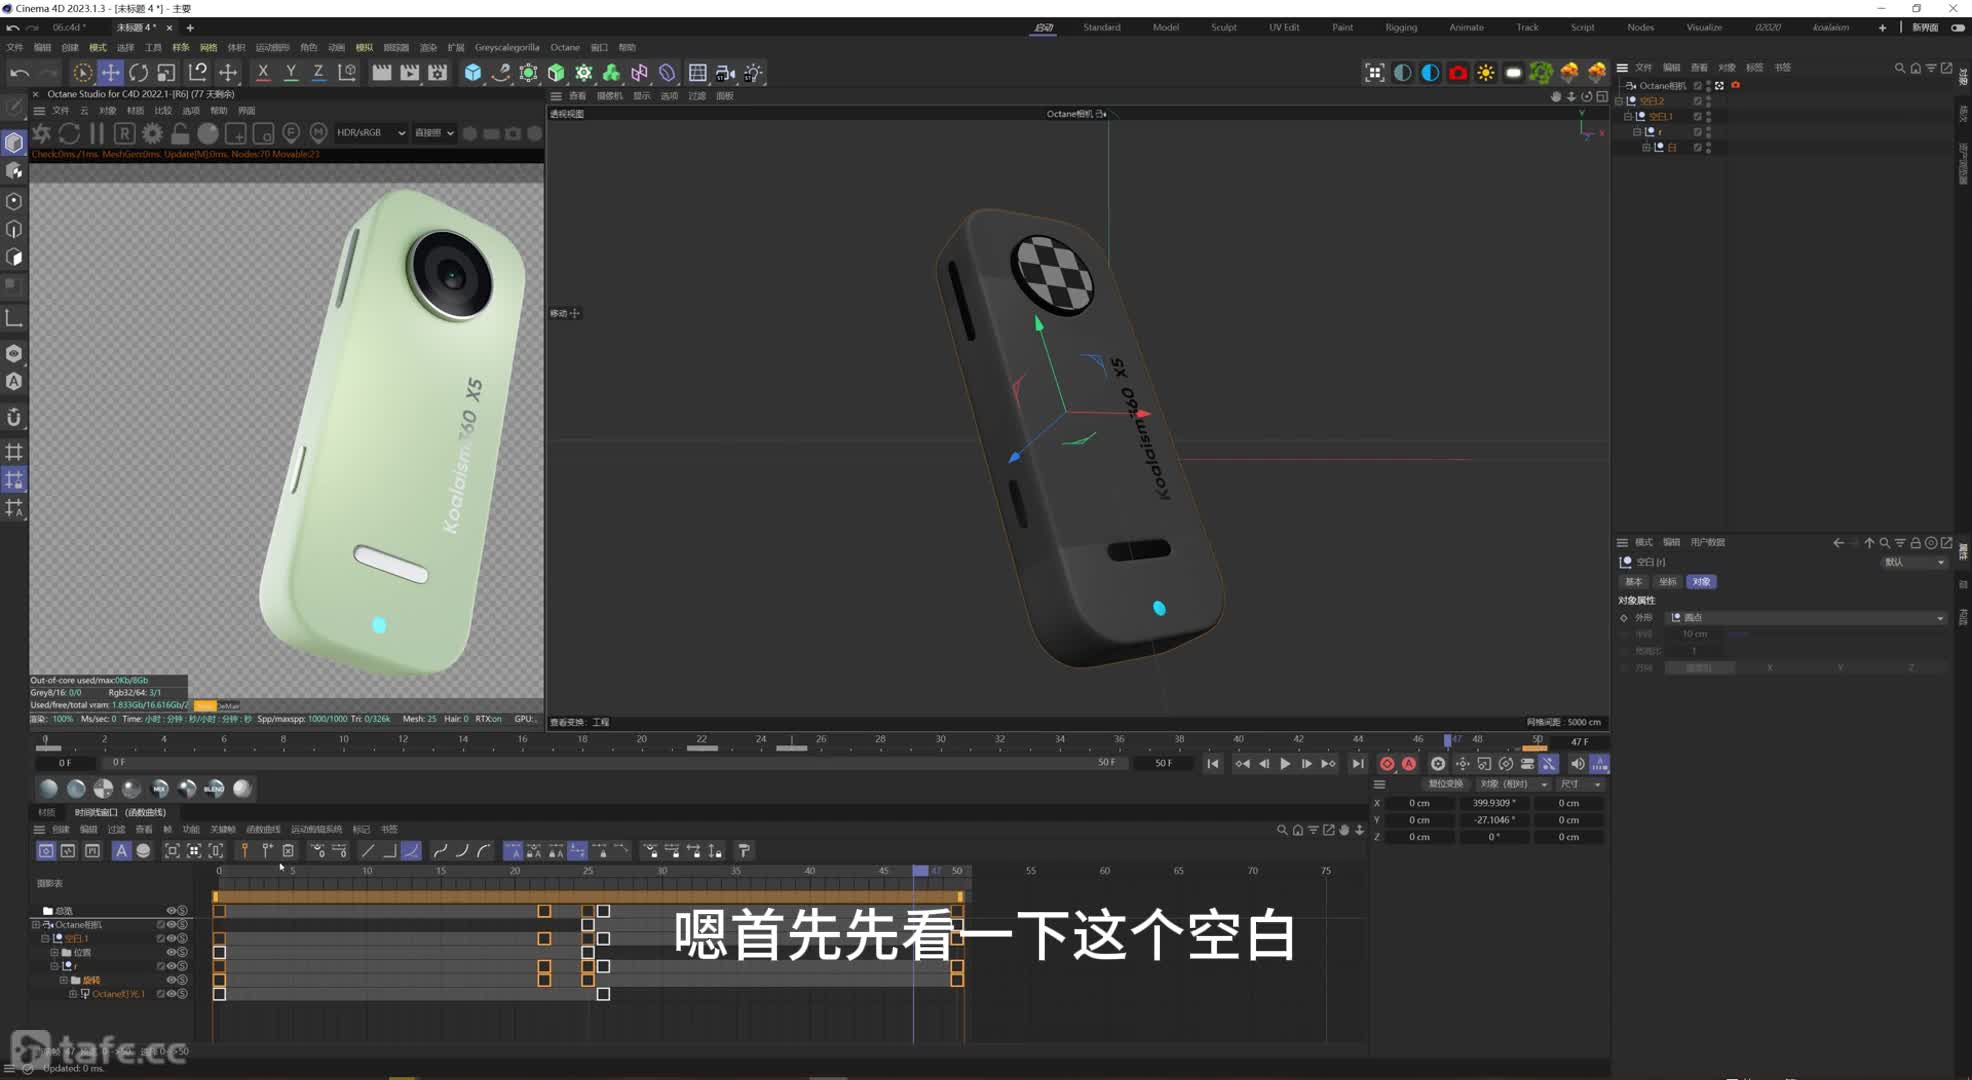Edit the rotation value 399.9309°

coord(1494,803)
